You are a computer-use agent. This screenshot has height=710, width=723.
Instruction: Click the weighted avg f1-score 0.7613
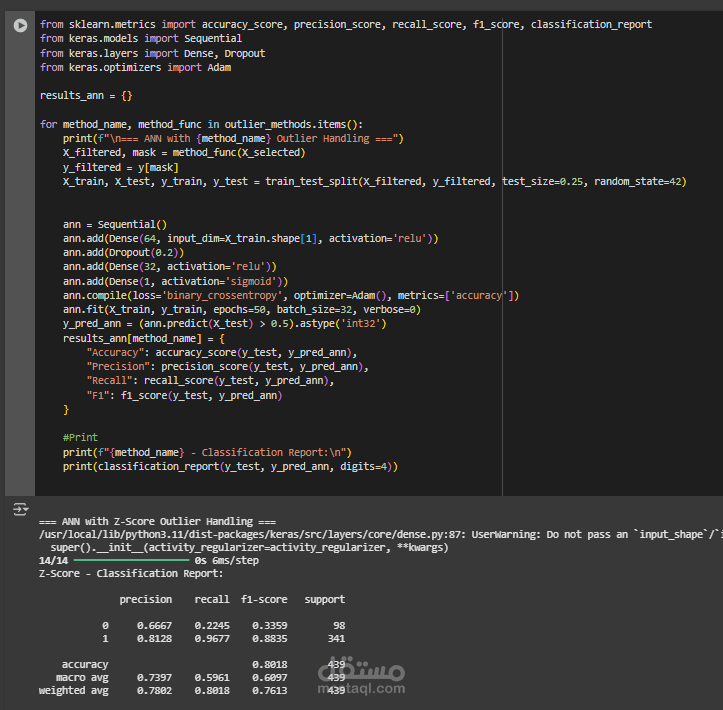(x=269, y=691)
